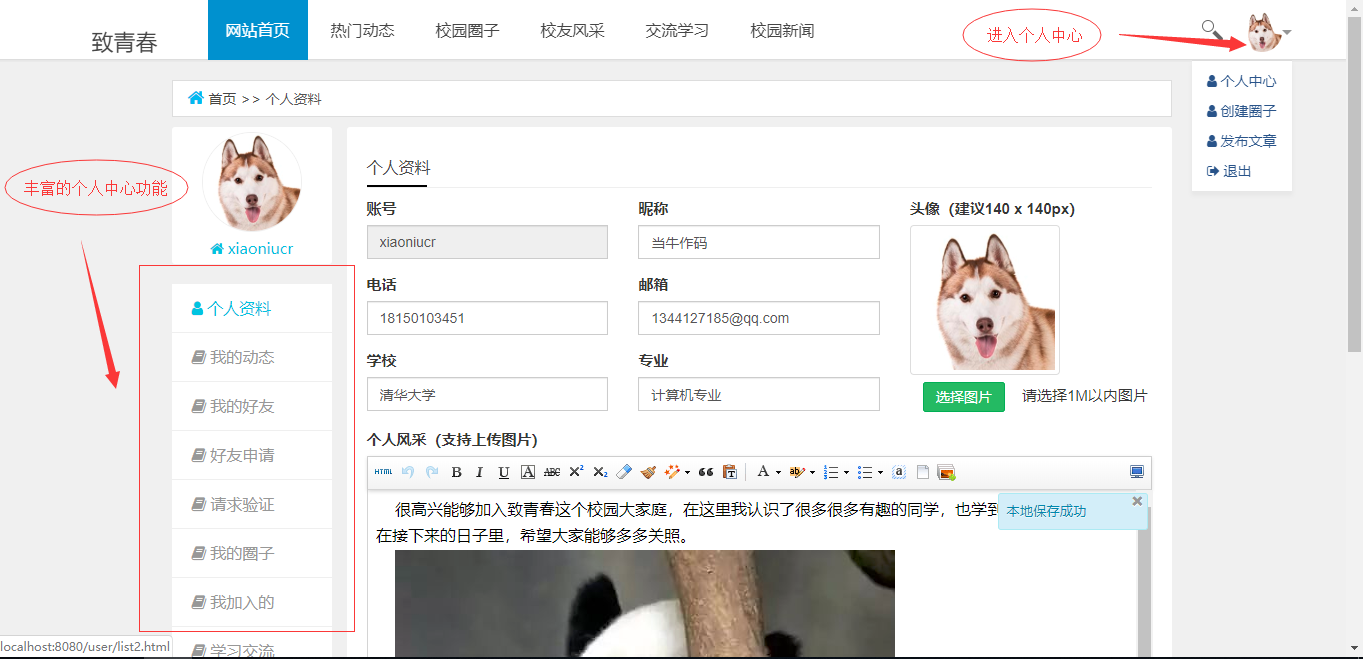Click the 致青春 site logo

click(125, 42)
